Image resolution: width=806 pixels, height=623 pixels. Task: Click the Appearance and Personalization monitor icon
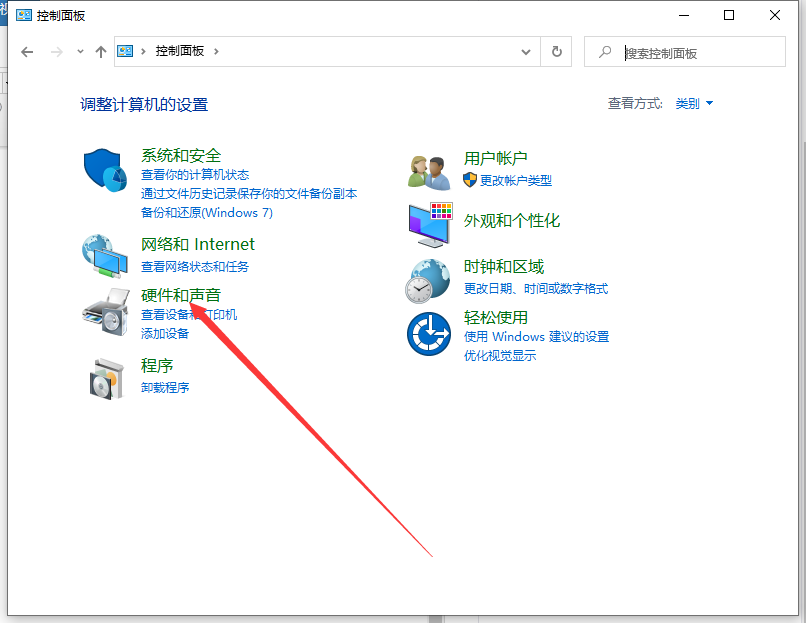(x=429, y=225)
